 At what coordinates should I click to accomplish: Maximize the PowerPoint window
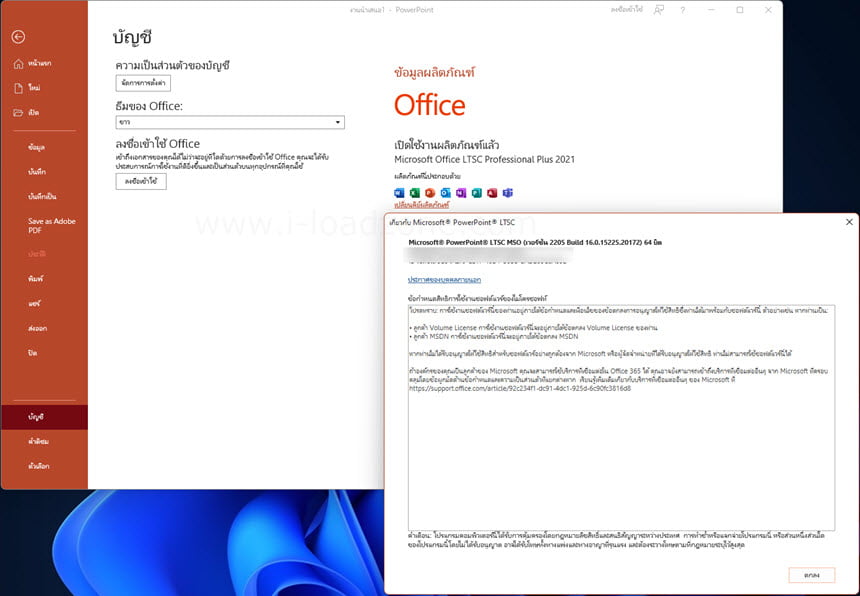[x=740, y=10]
